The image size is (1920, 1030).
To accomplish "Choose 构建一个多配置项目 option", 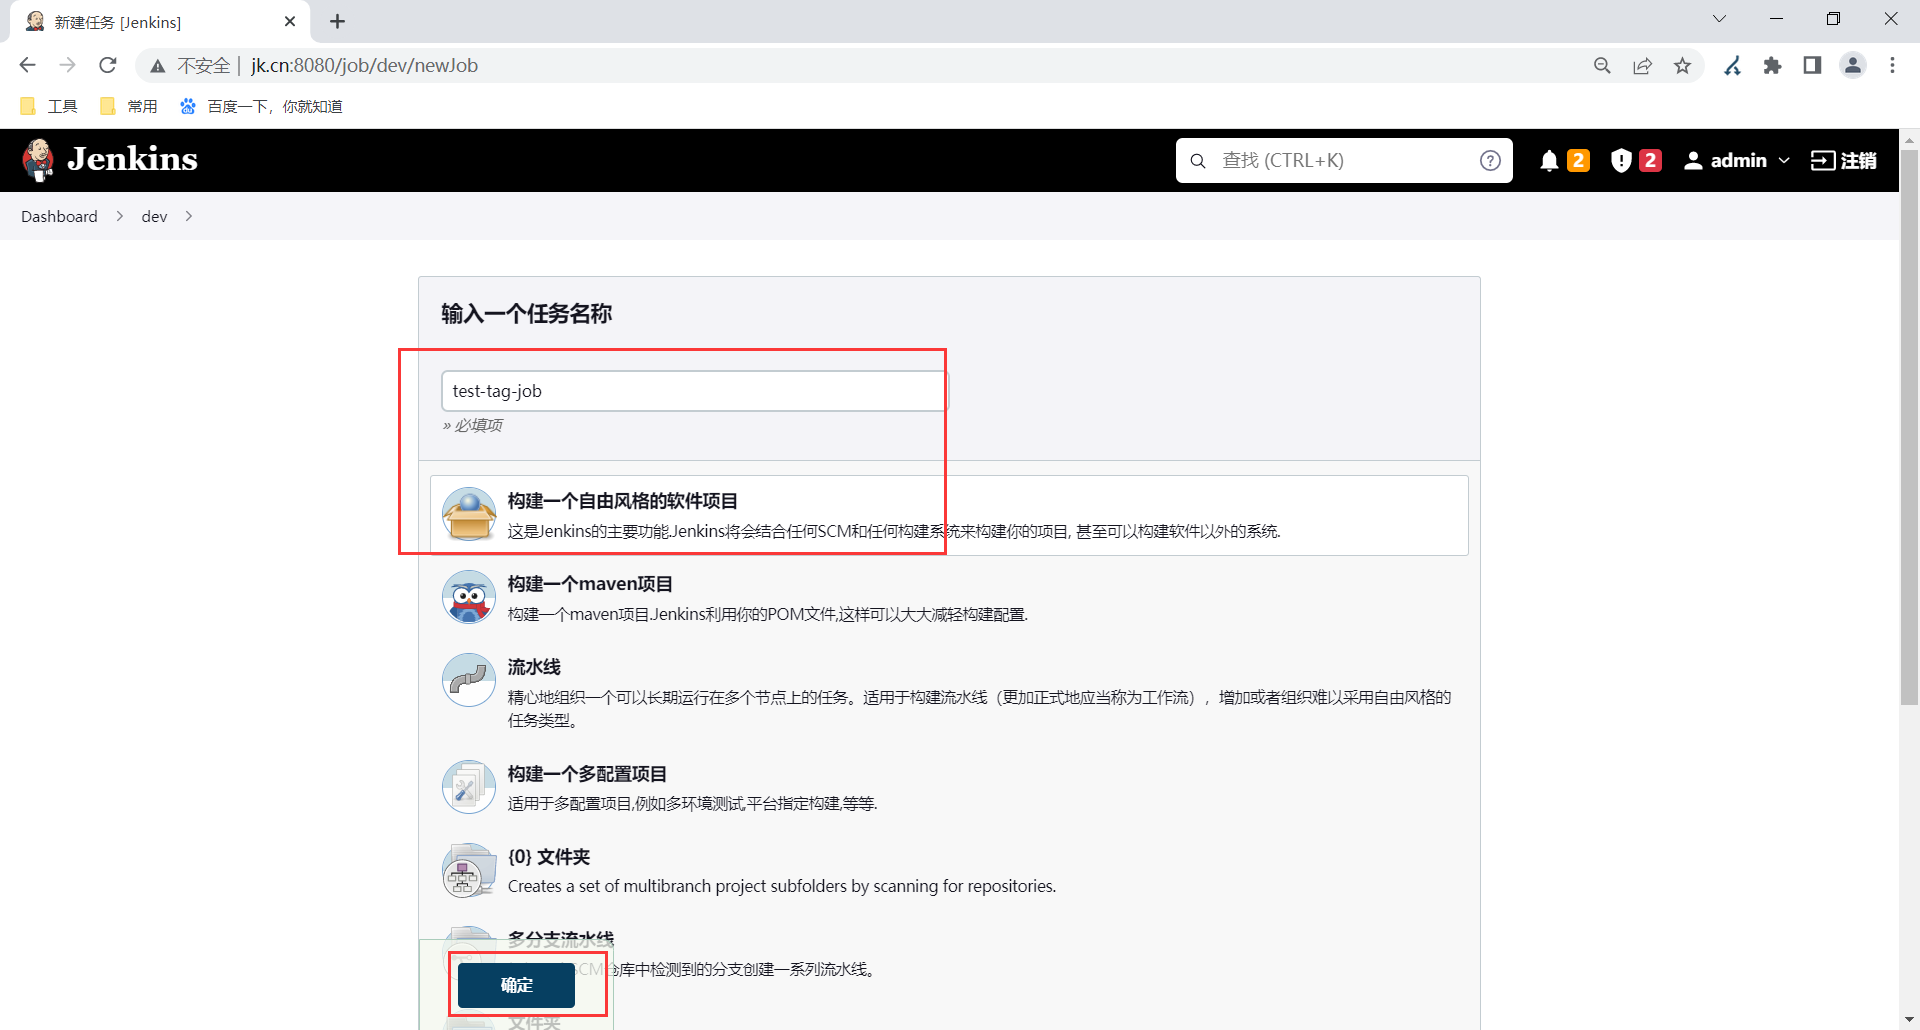I will pos(949,788).
